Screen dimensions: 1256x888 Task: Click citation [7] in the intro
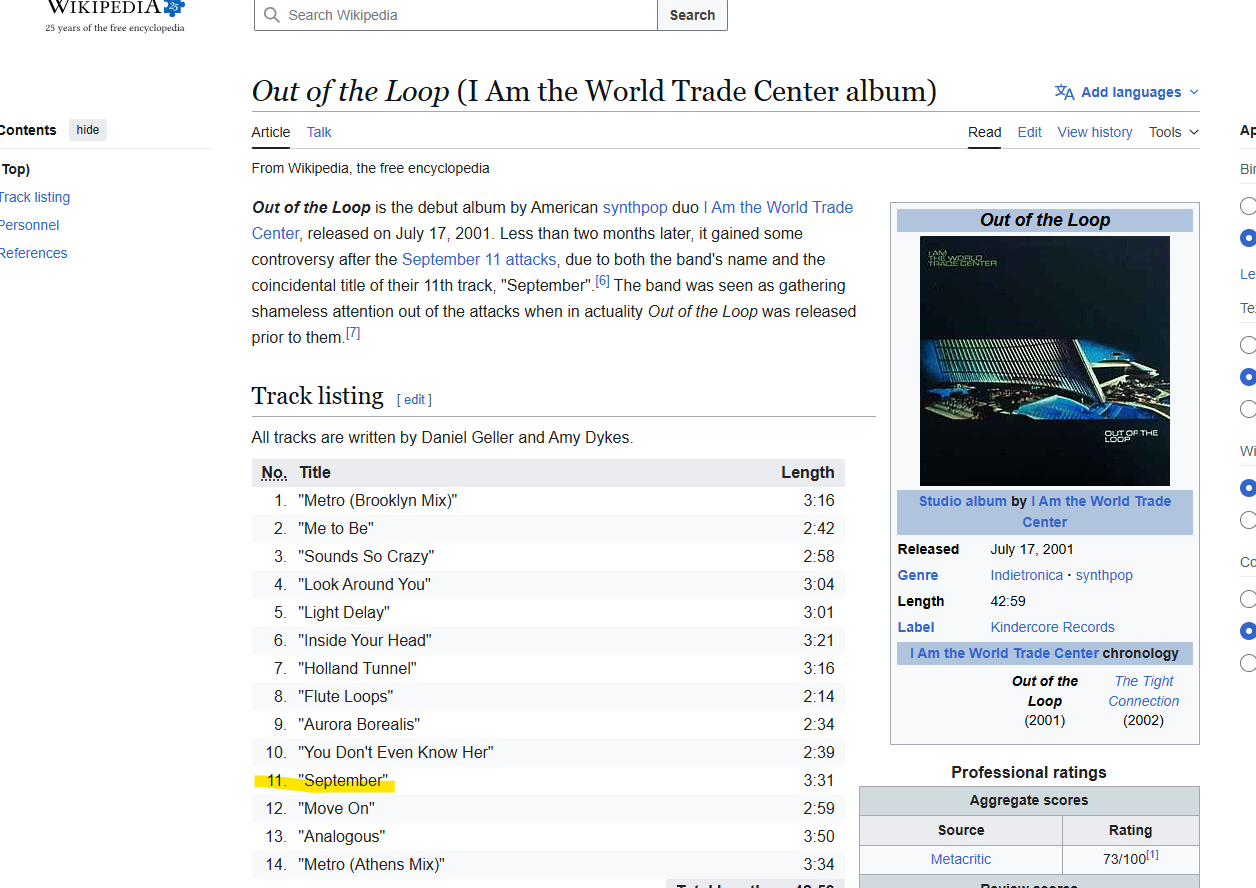click(x=353, y=333)
